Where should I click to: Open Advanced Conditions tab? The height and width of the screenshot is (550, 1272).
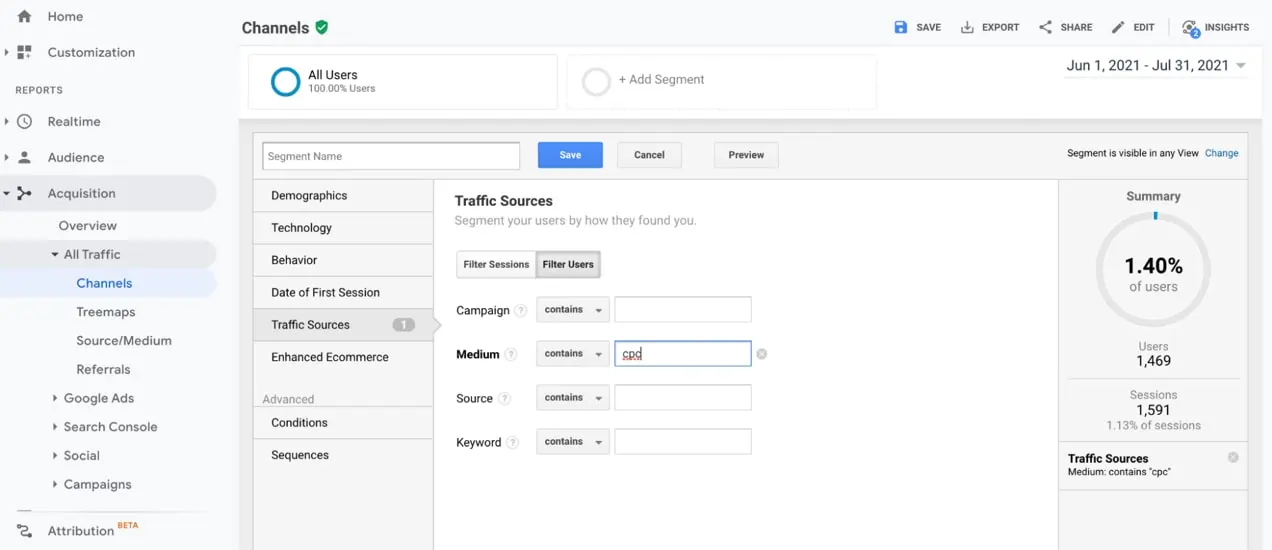[x=343, y=423]
